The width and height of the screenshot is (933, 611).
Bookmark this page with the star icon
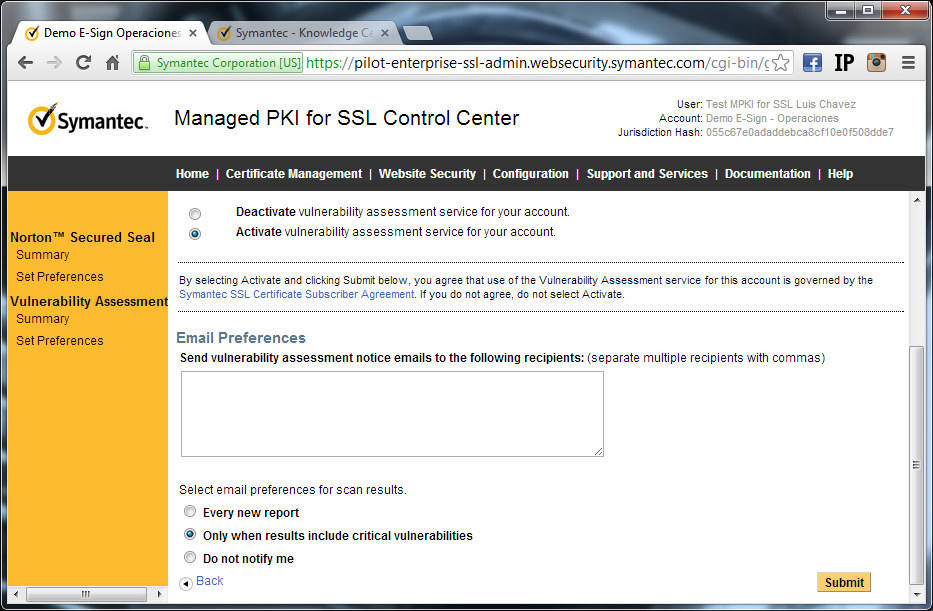[x=780, y=63]
